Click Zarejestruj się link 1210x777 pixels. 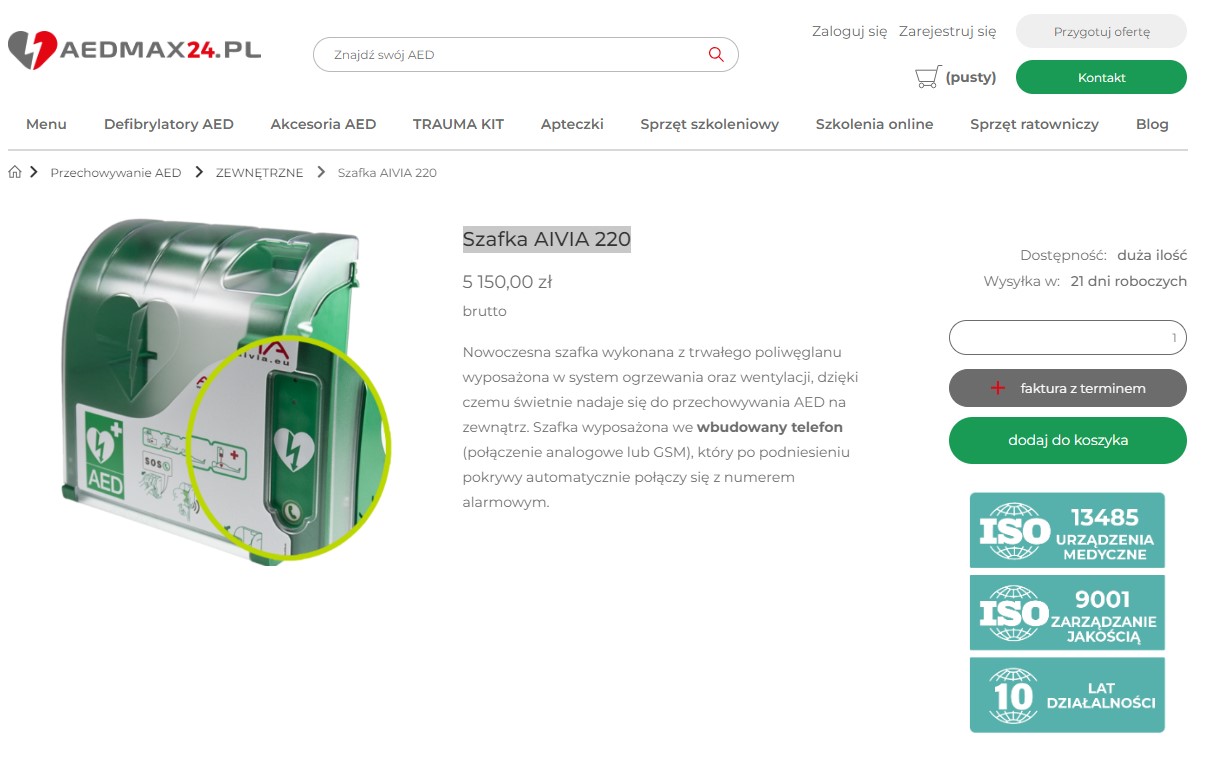click(947, 31)
